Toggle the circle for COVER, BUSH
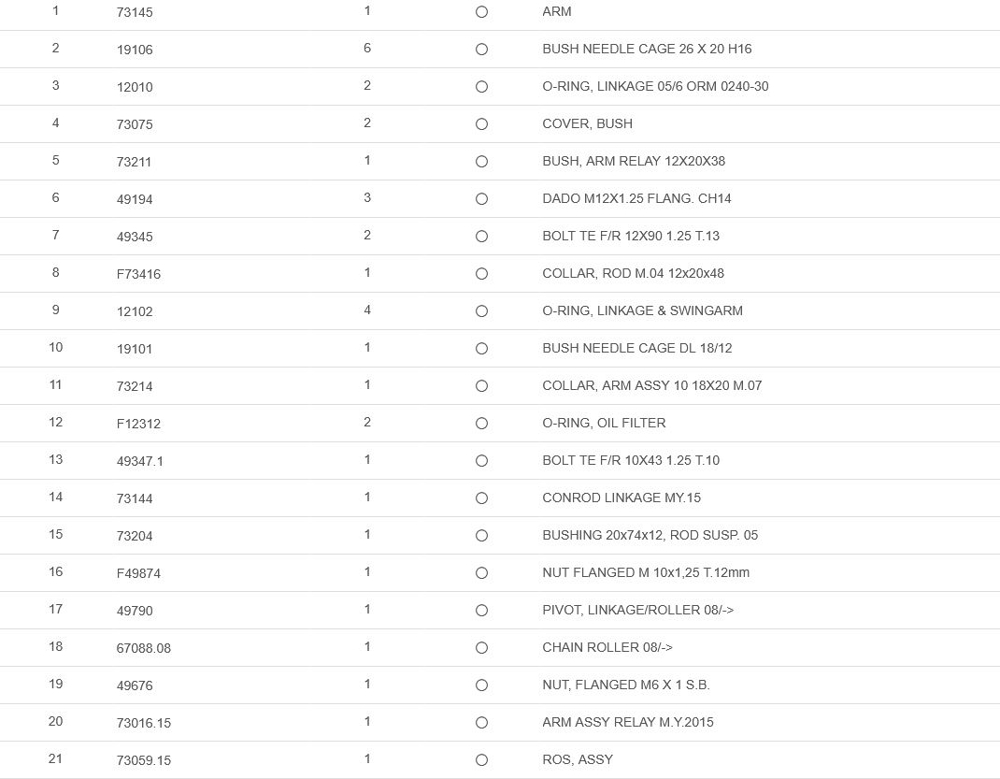 pos(482,124)
